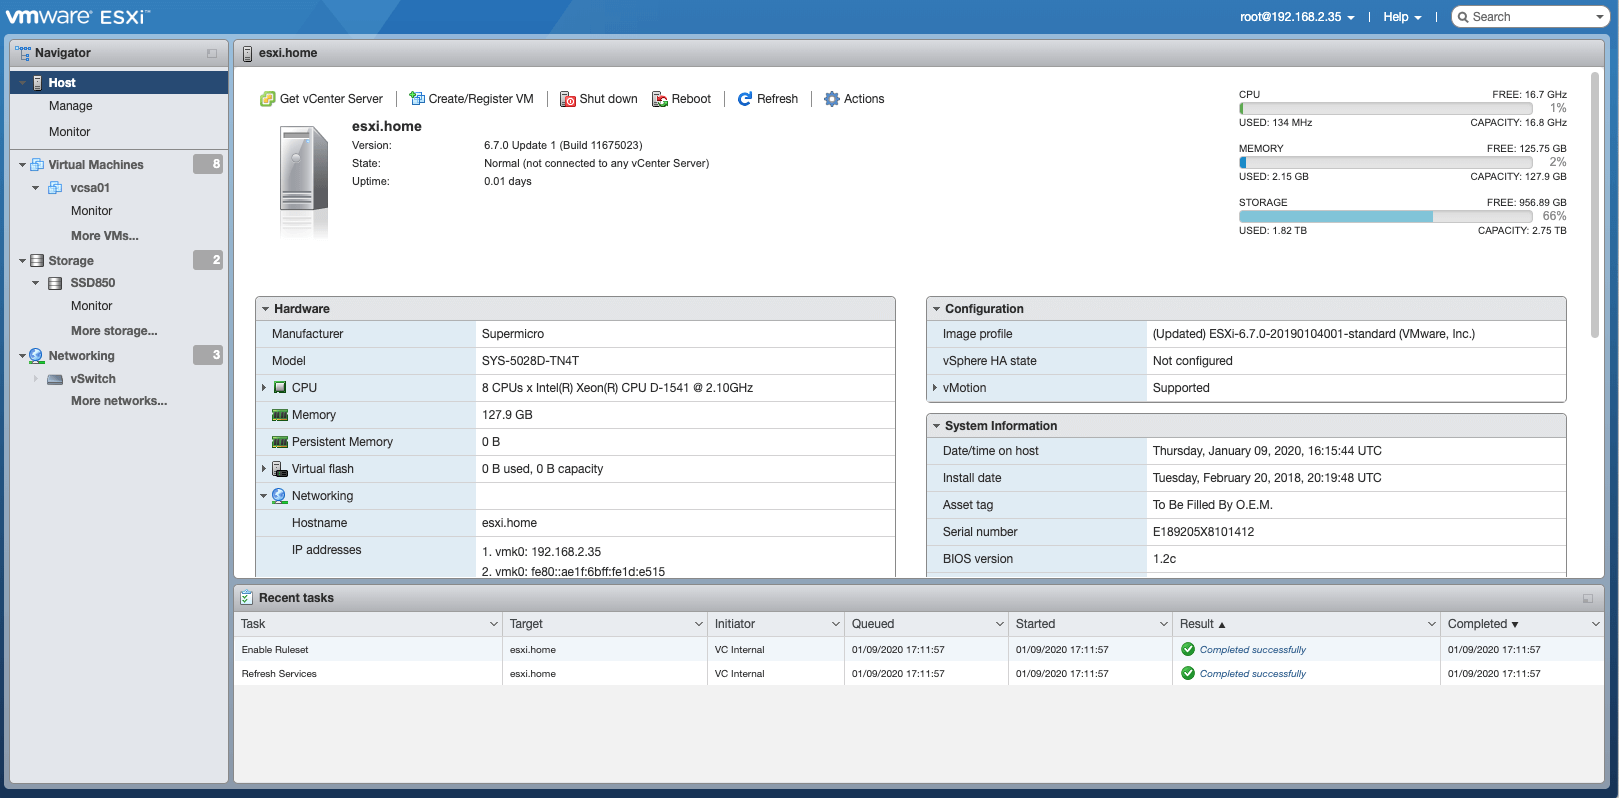
Task: Open the search options dropdown arrow
Action: pos(1599,17)
